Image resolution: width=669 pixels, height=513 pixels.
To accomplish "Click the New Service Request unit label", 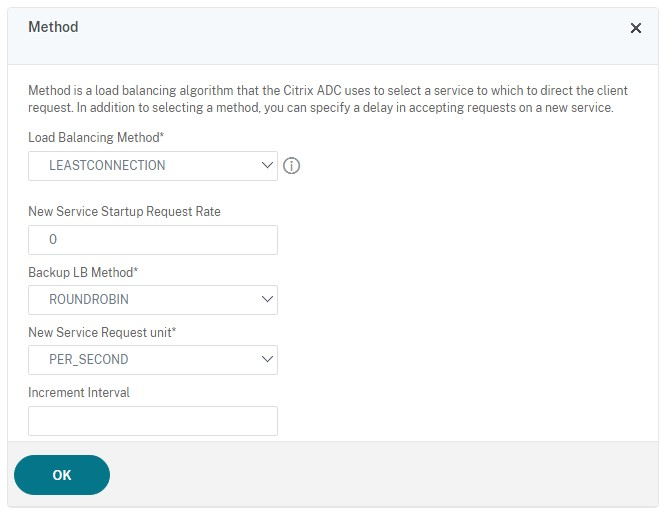I will pyautogui.click(x=102, y=332).
